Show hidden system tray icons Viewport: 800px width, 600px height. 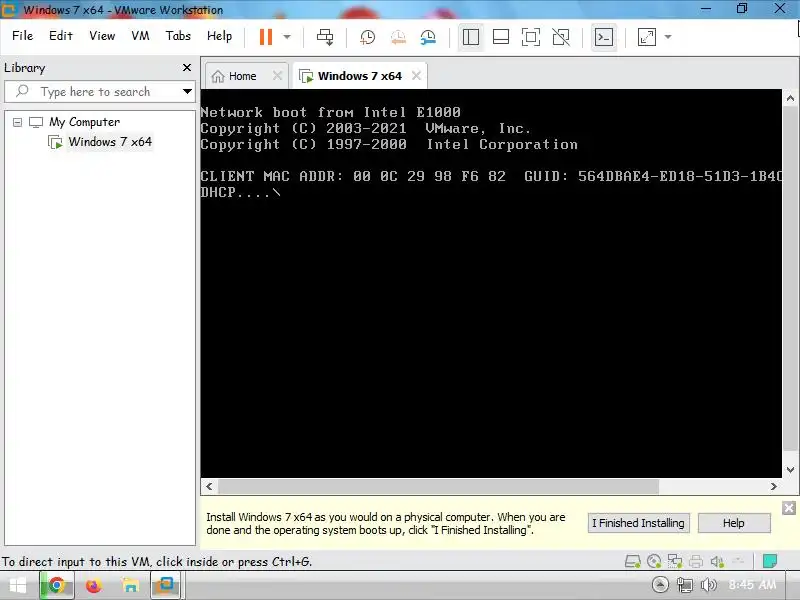660,585
